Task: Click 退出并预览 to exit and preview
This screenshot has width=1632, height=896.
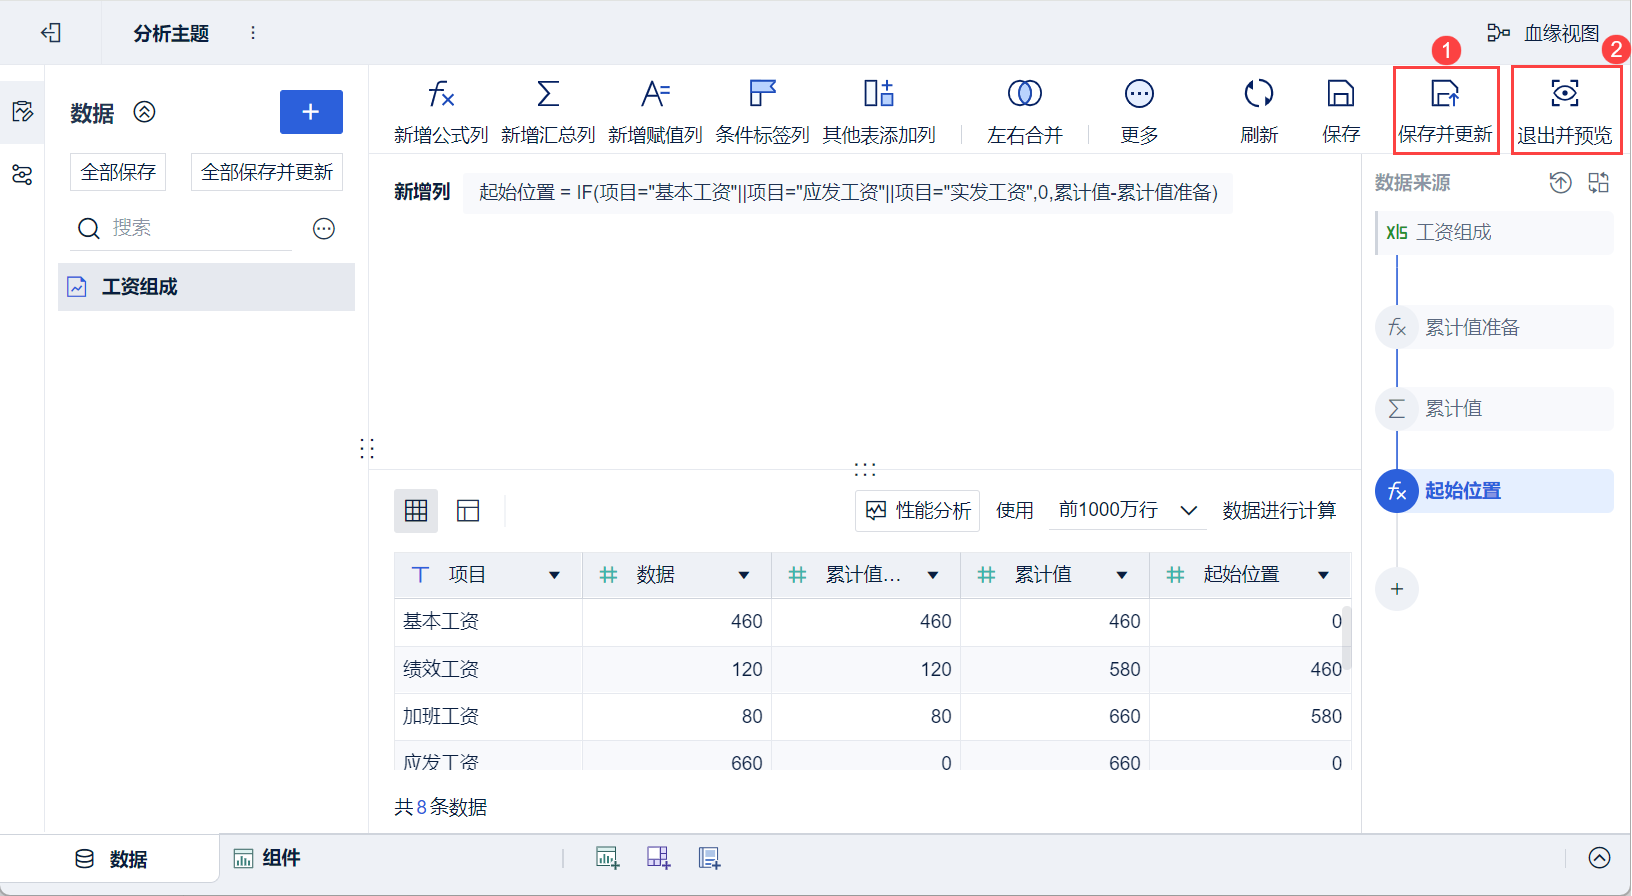Action: (1564, 95)
